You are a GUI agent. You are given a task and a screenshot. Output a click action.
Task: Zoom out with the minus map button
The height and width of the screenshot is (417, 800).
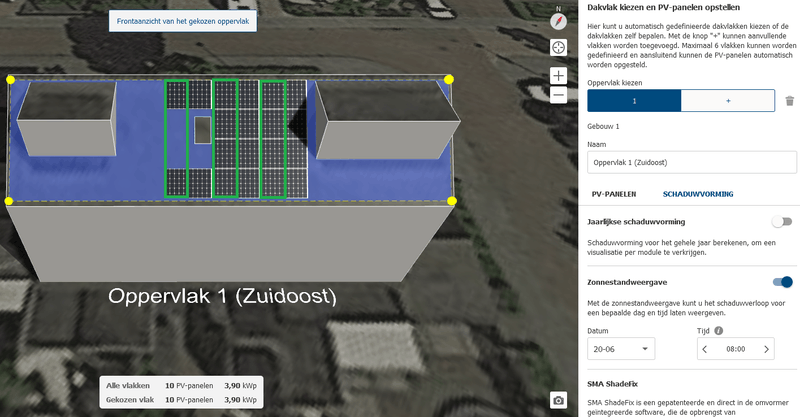coord(559,95)
